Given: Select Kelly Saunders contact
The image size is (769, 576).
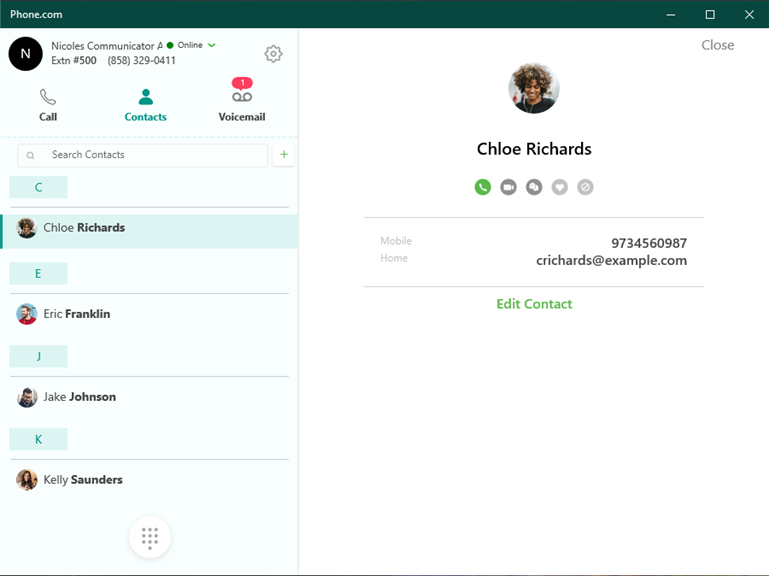Looking at the screenshot, I should (x=150, y=480).
